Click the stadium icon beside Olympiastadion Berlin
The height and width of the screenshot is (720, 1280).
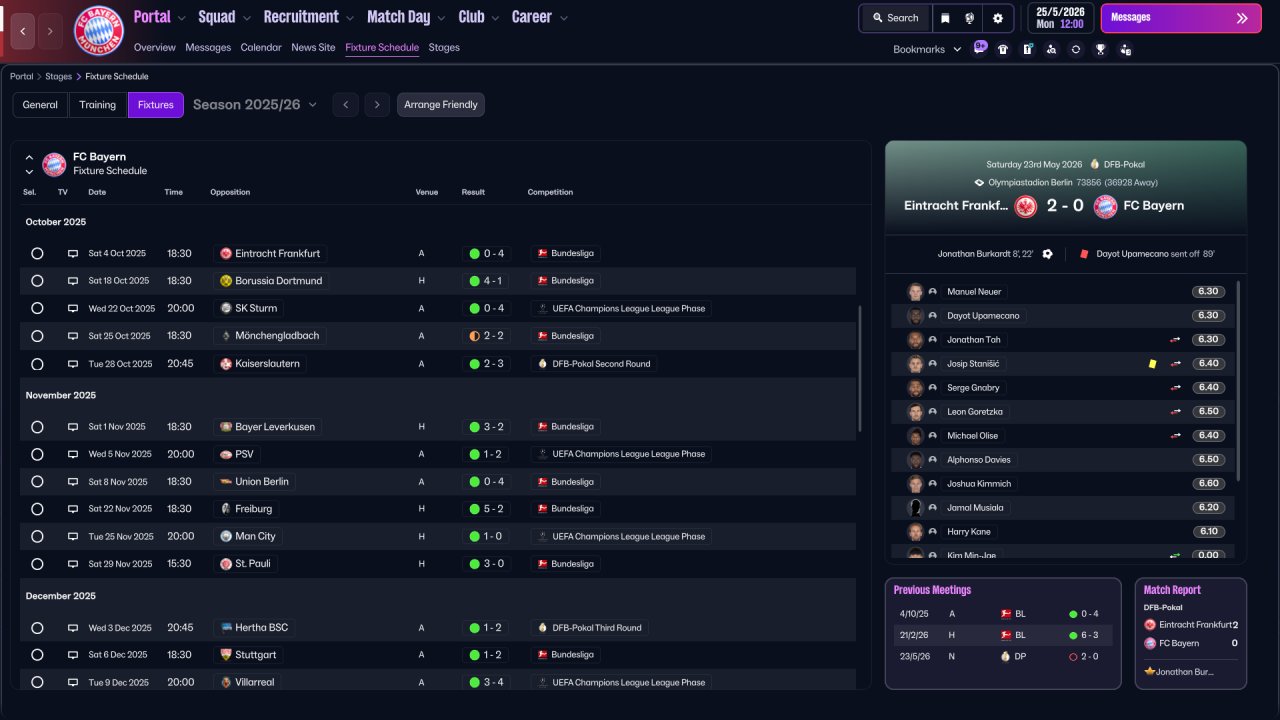click(979, 183)
